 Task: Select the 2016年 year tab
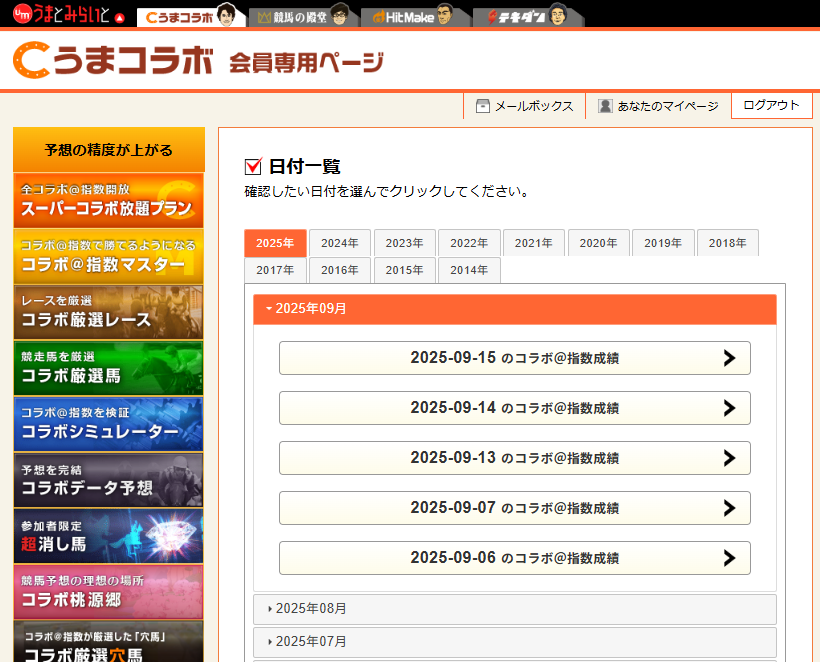tap(340, 270)
